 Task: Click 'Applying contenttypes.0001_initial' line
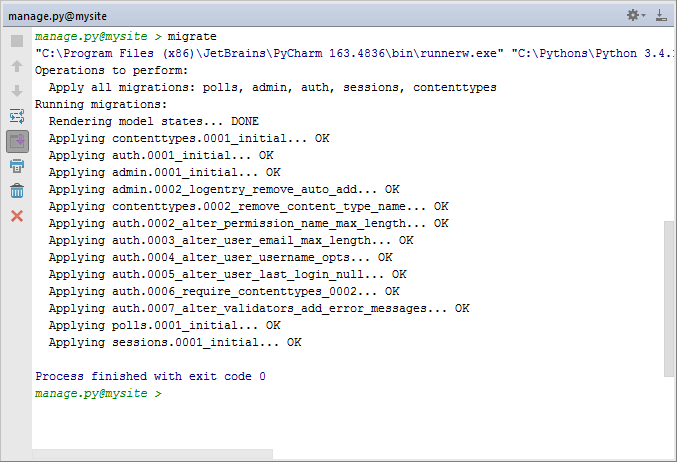pyautogui.click(x=189, y=139)
